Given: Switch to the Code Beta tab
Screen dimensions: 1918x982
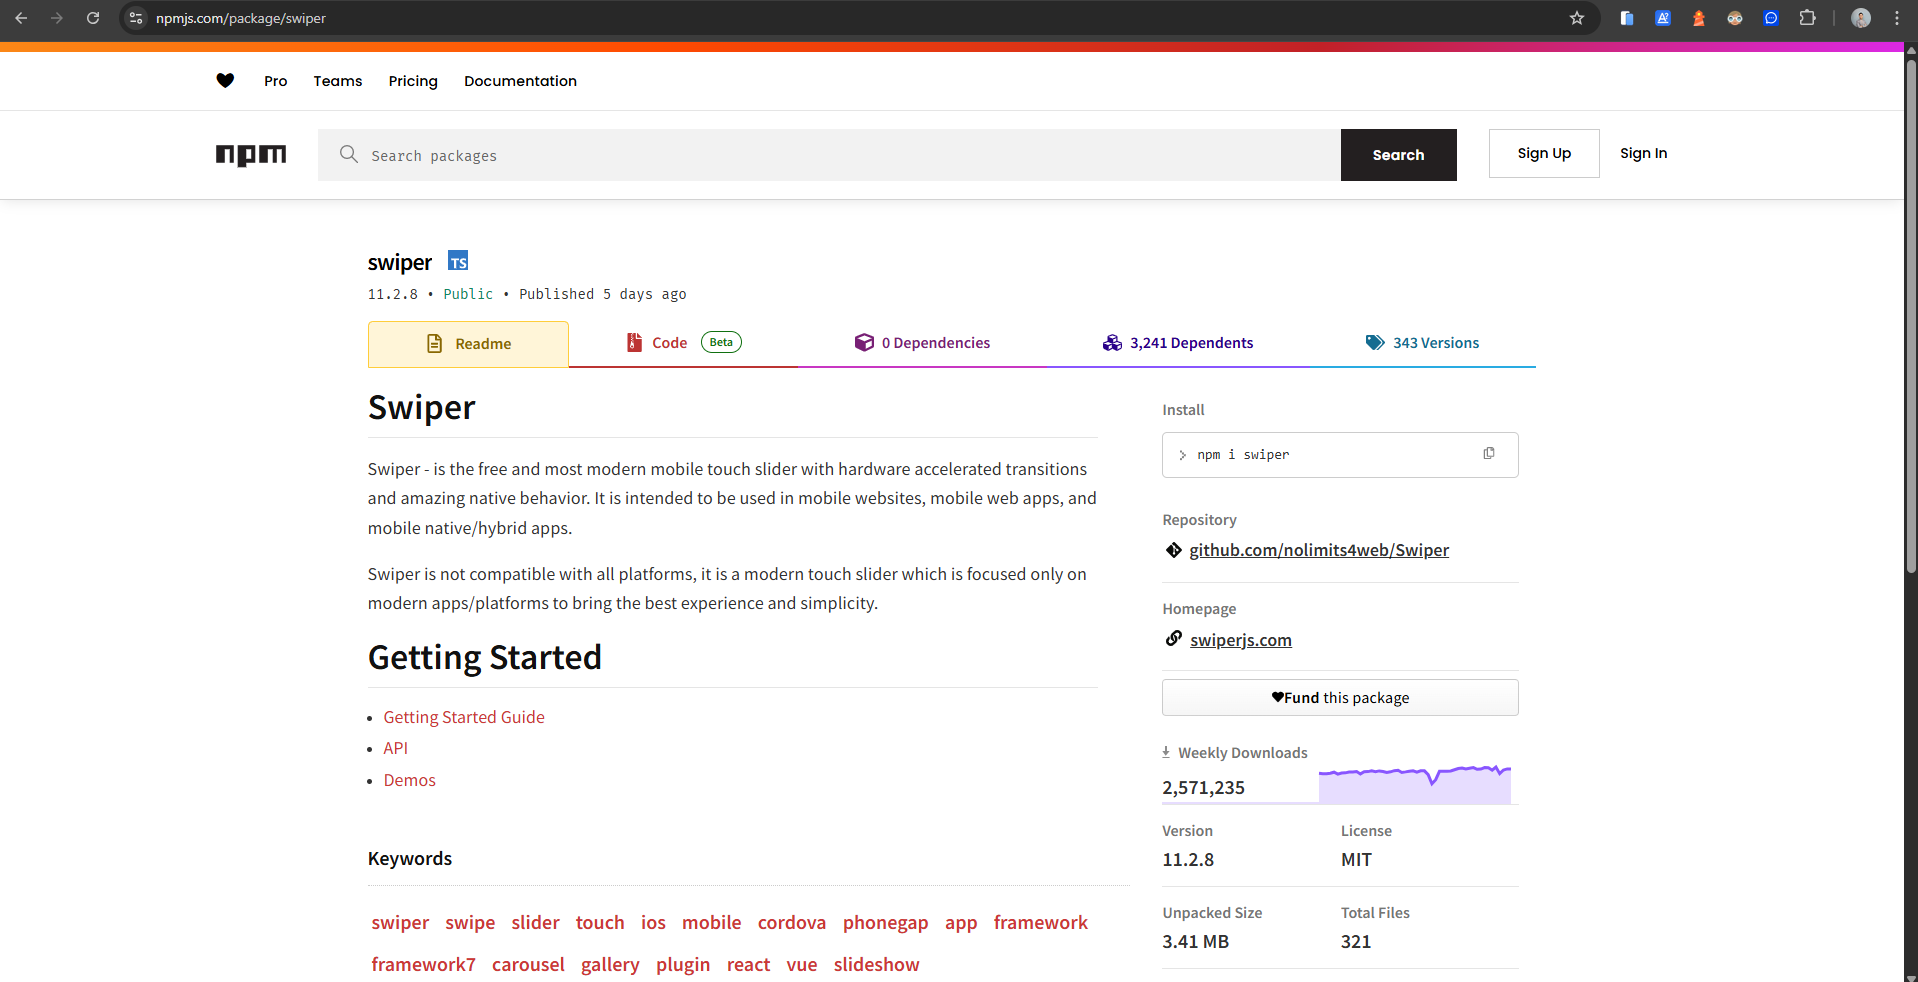Looking at the screenshot, I should pos(684,343).
